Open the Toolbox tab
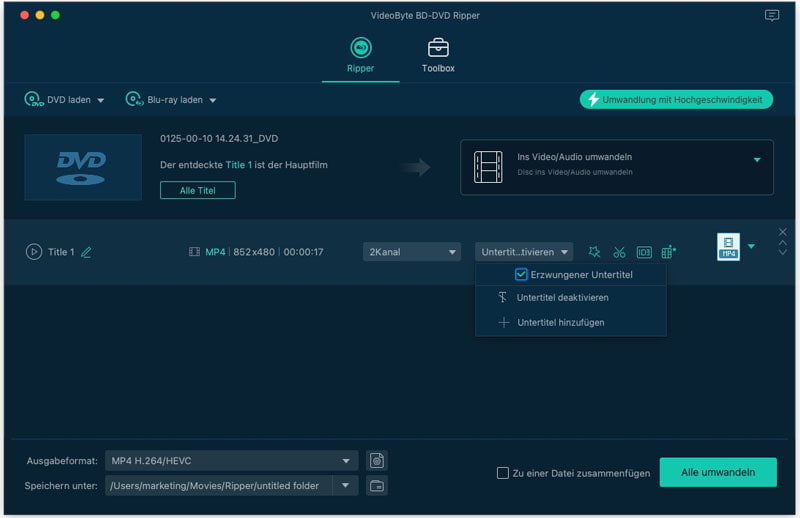This screenshot has width=800, height=518. 438,55
